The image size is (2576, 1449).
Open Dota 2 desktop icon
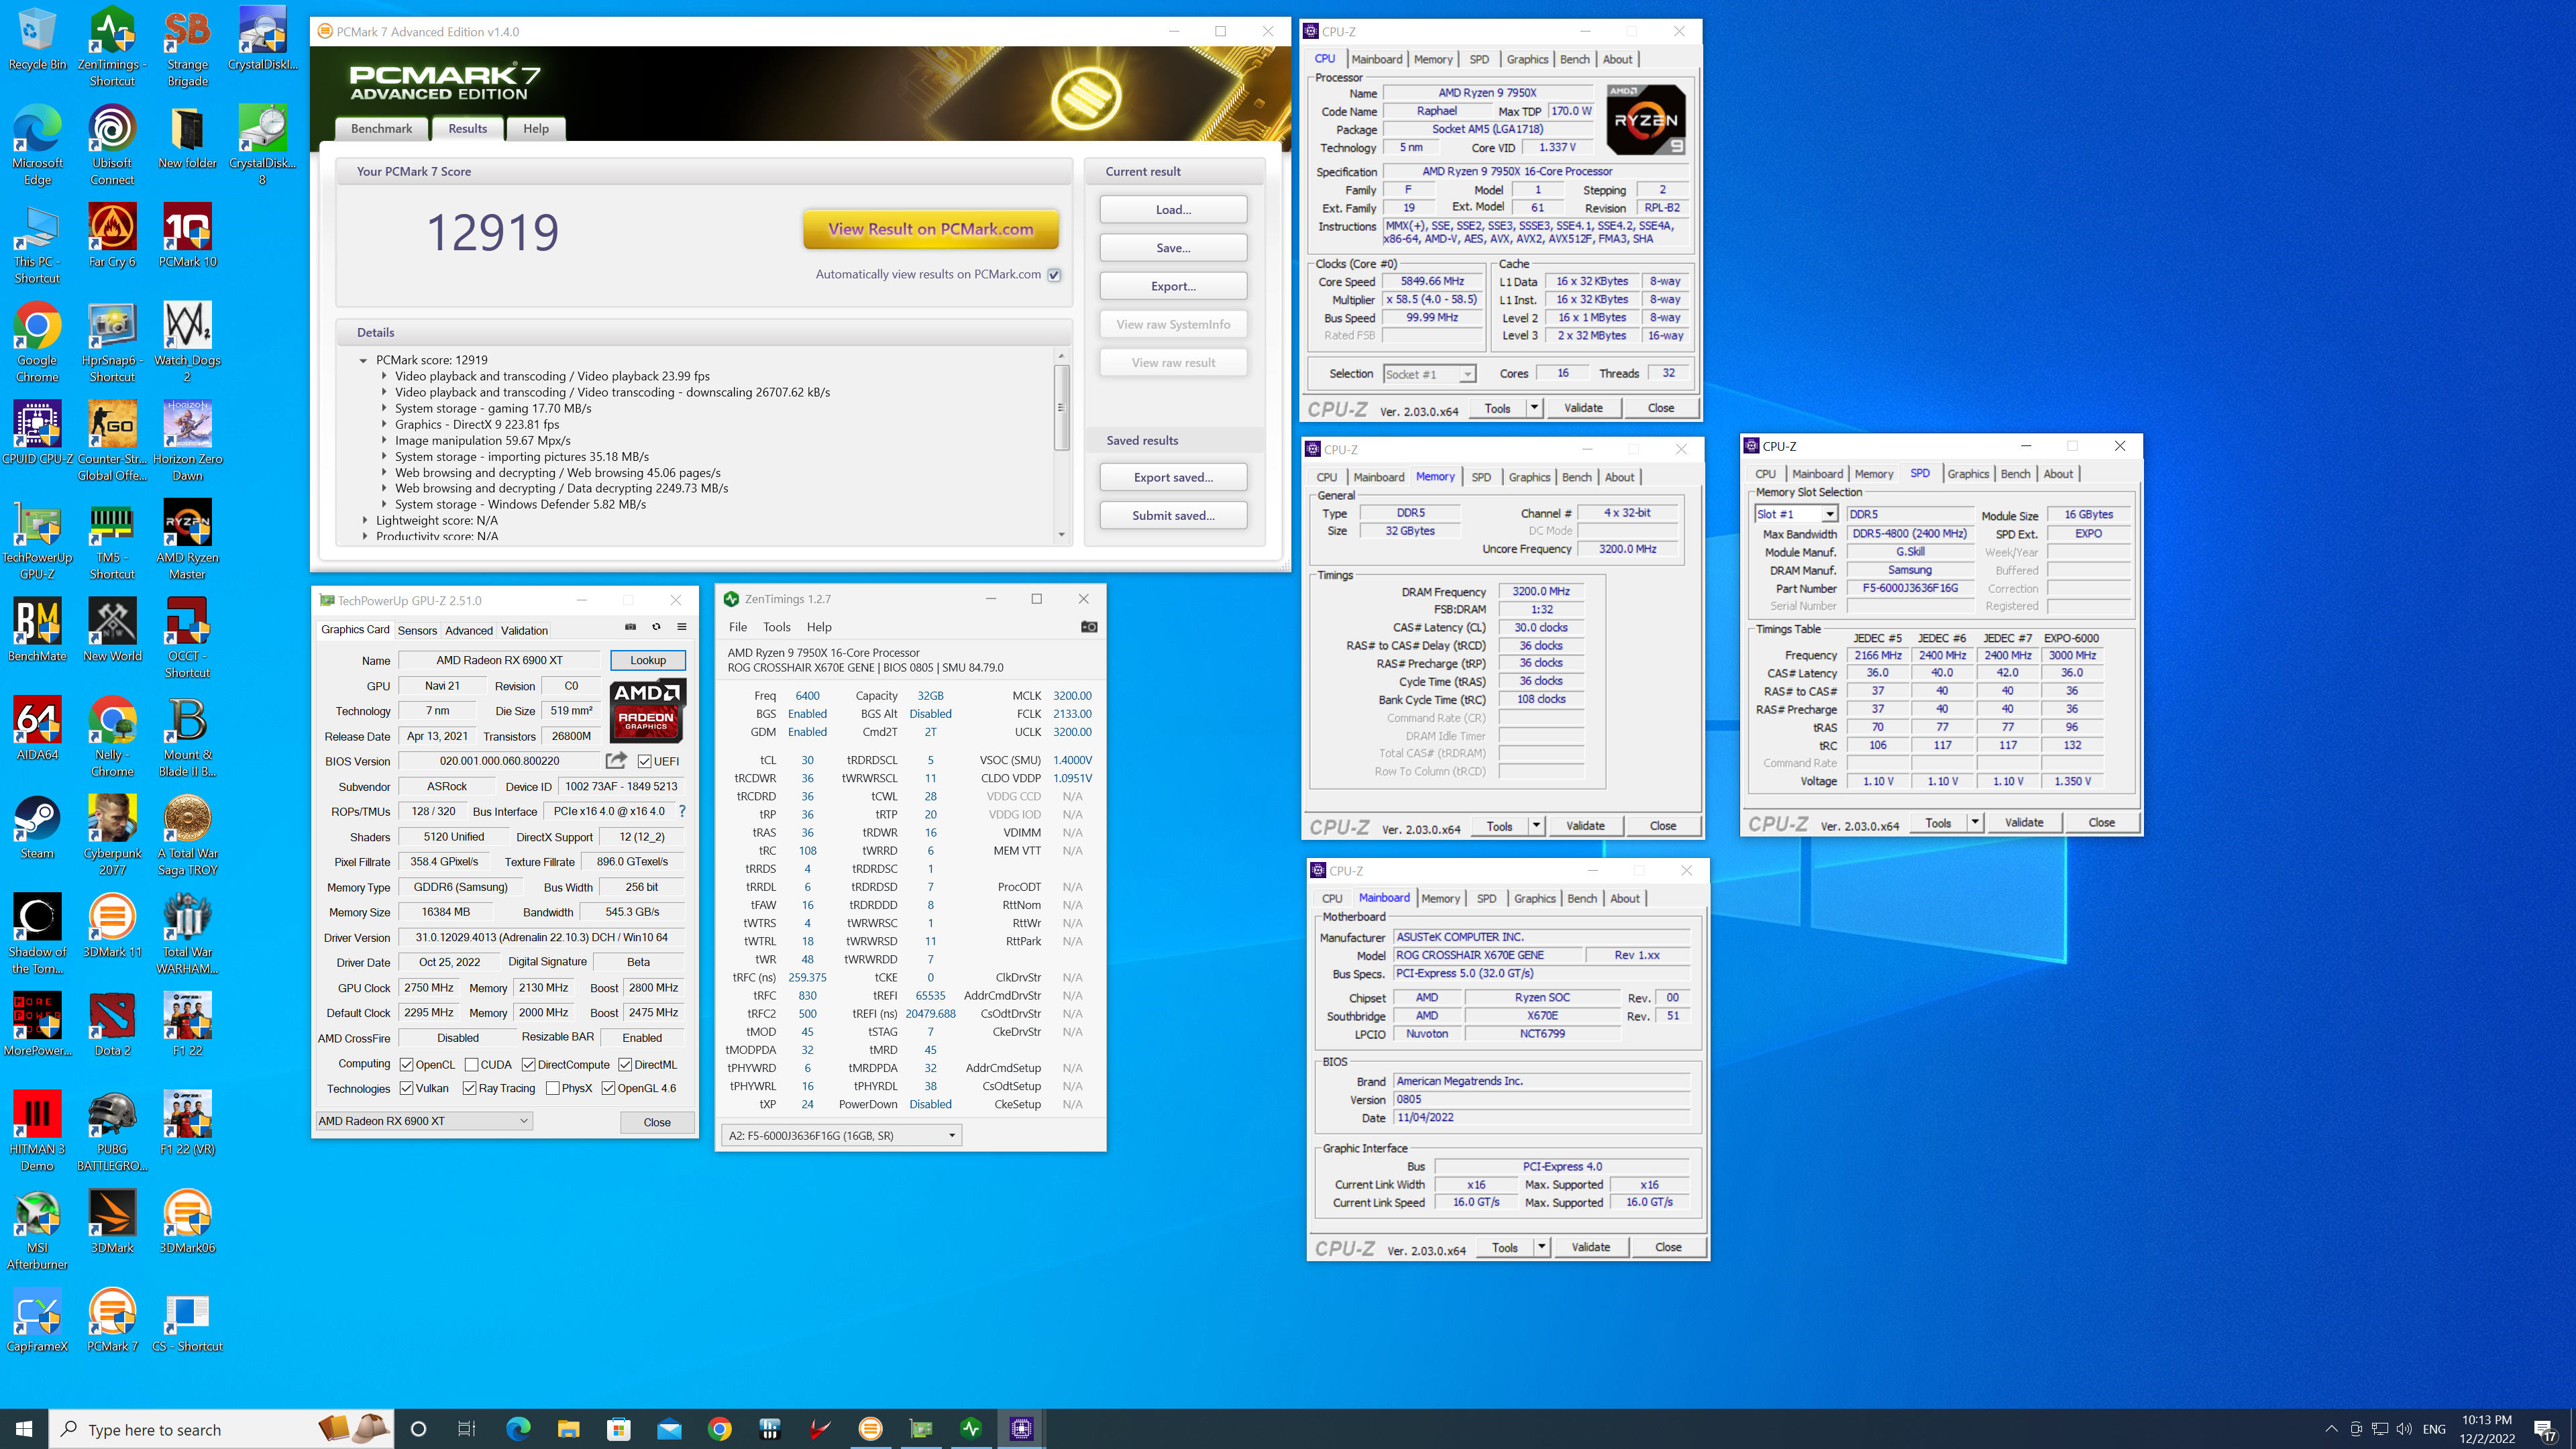tap(112, 1025)
